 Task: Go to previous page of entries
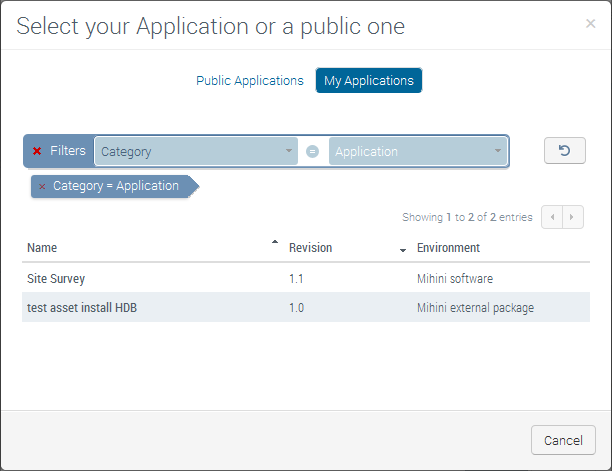552,217
